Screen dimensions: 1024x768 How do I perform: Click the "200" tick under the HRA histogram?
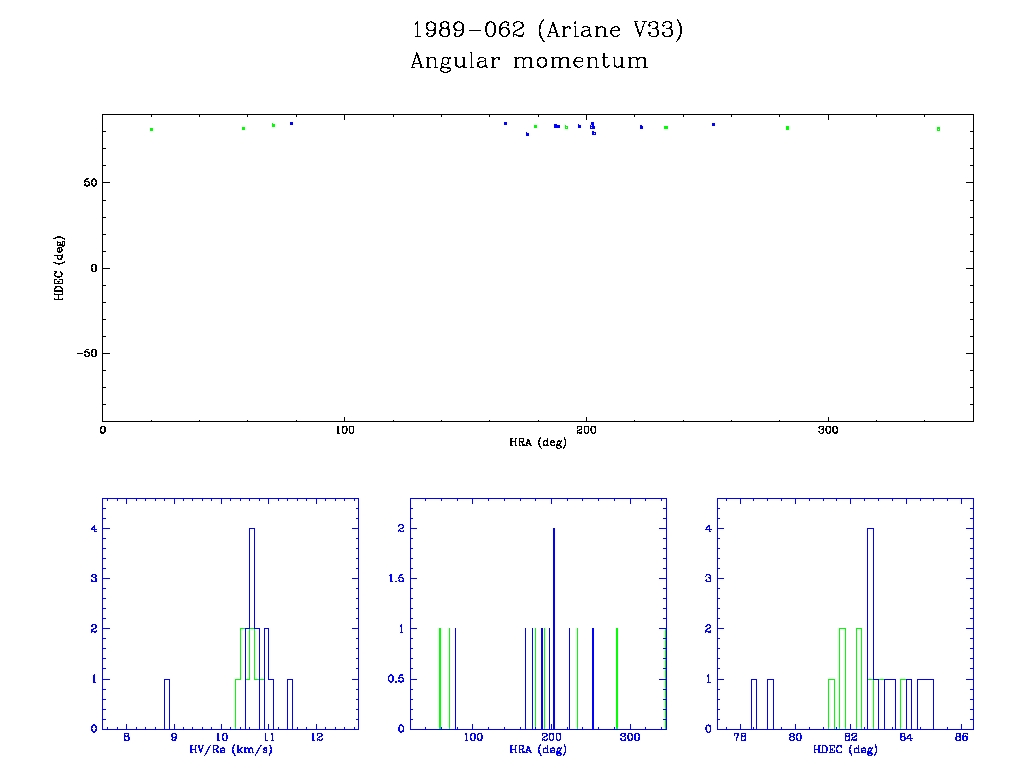pyautogui.click(x=552, y=737)
